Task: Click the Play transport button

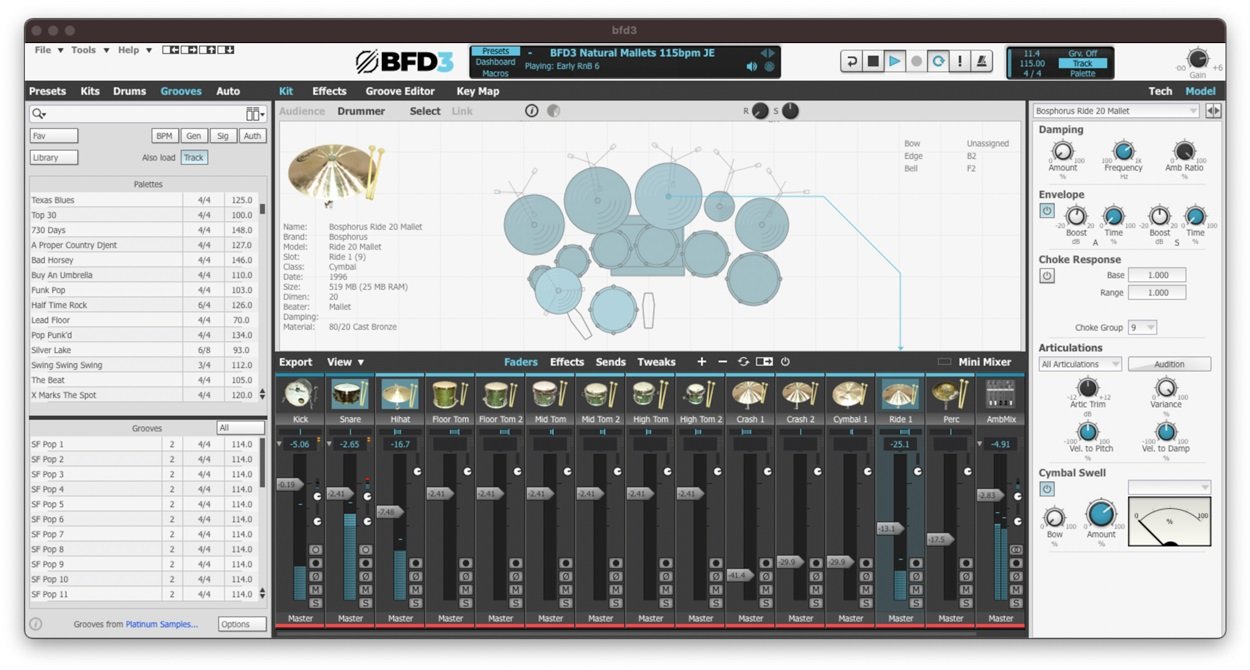Action: 895,61
